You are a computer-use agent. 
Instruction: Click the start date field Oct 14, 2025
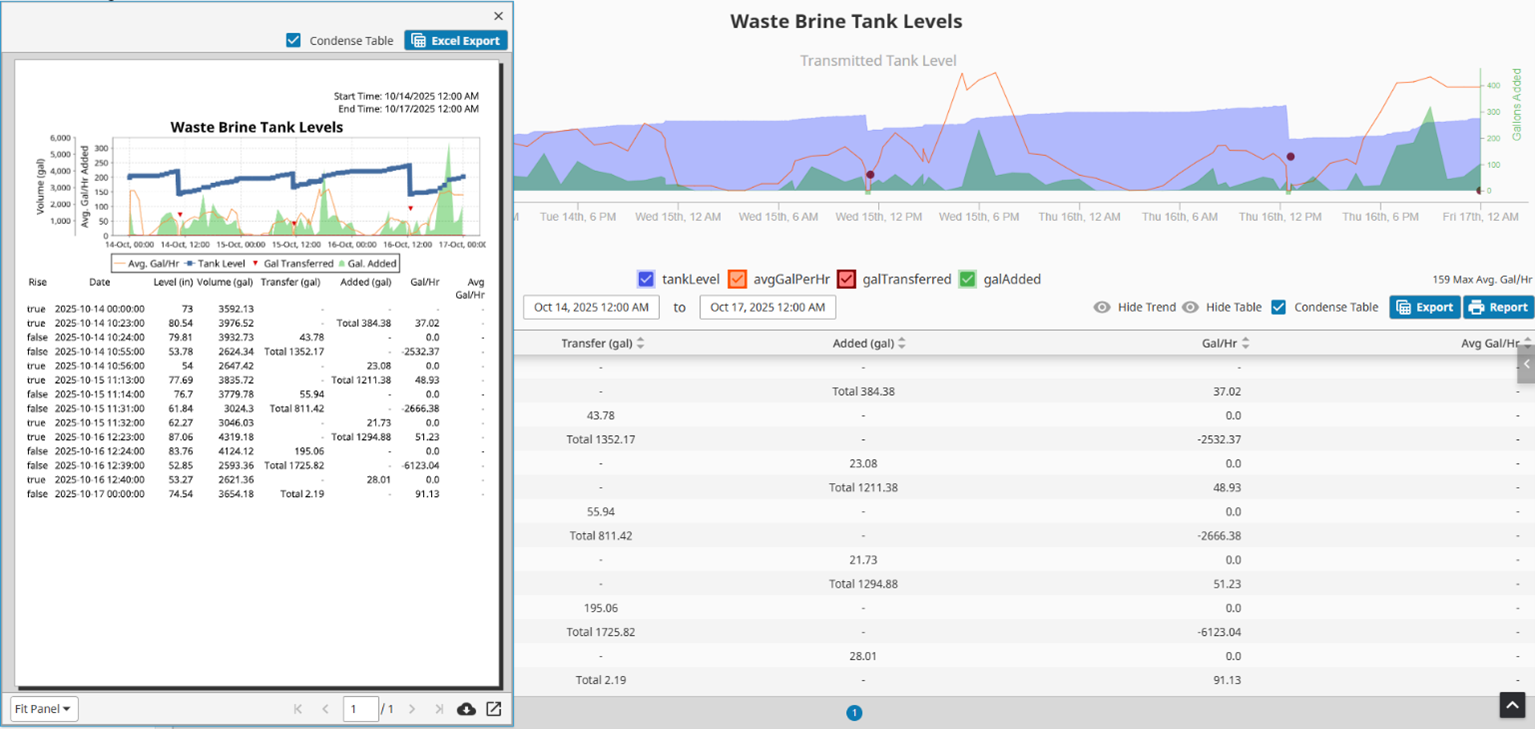click(591, 307)
